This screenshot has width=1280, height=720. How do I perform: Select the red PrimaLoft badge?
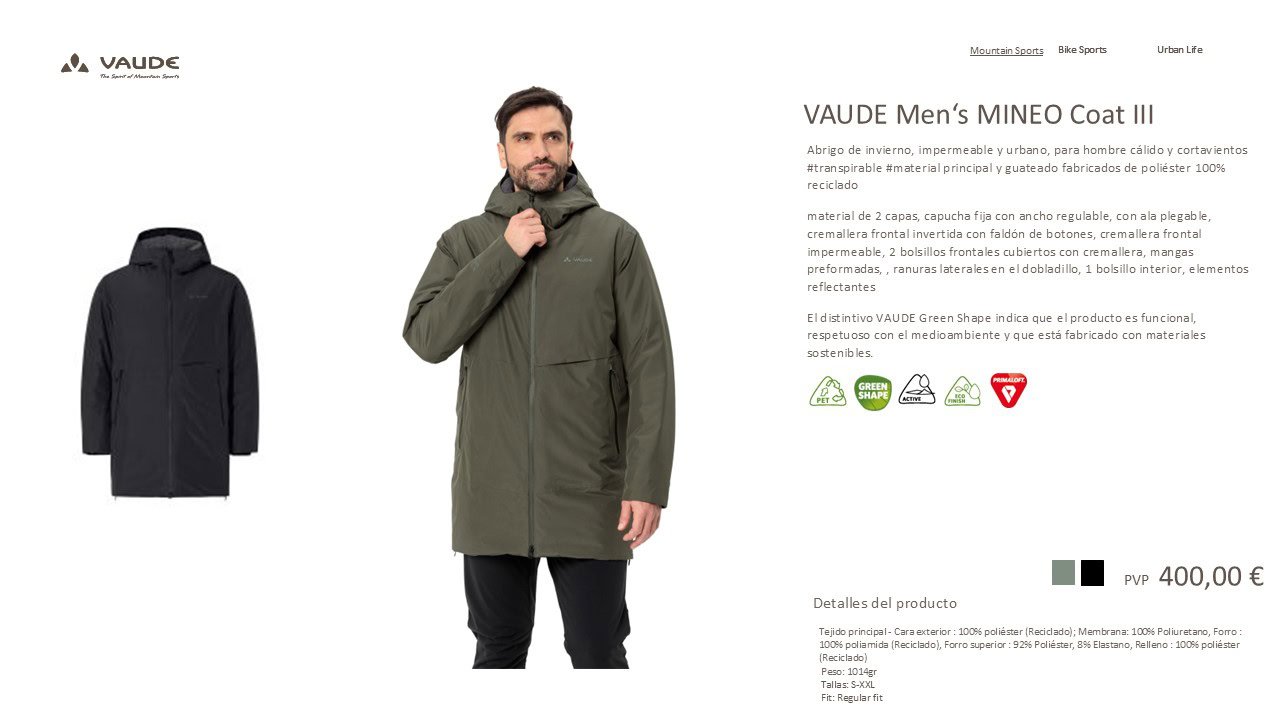tap(1009, 390)
